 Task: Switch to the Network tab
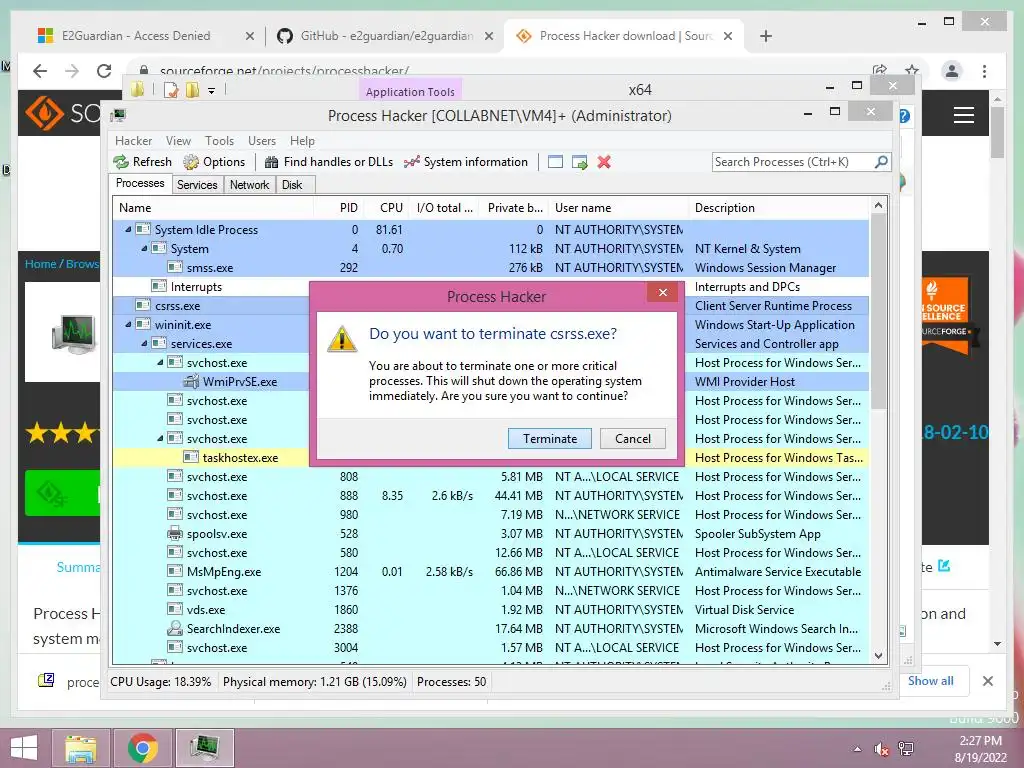click(x=249, y=185)
